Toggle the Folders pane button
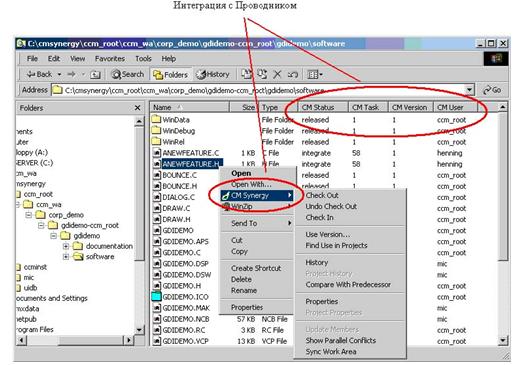Image resolution: width=513 pixels, height=365 pixels. [x=170, y=74]
